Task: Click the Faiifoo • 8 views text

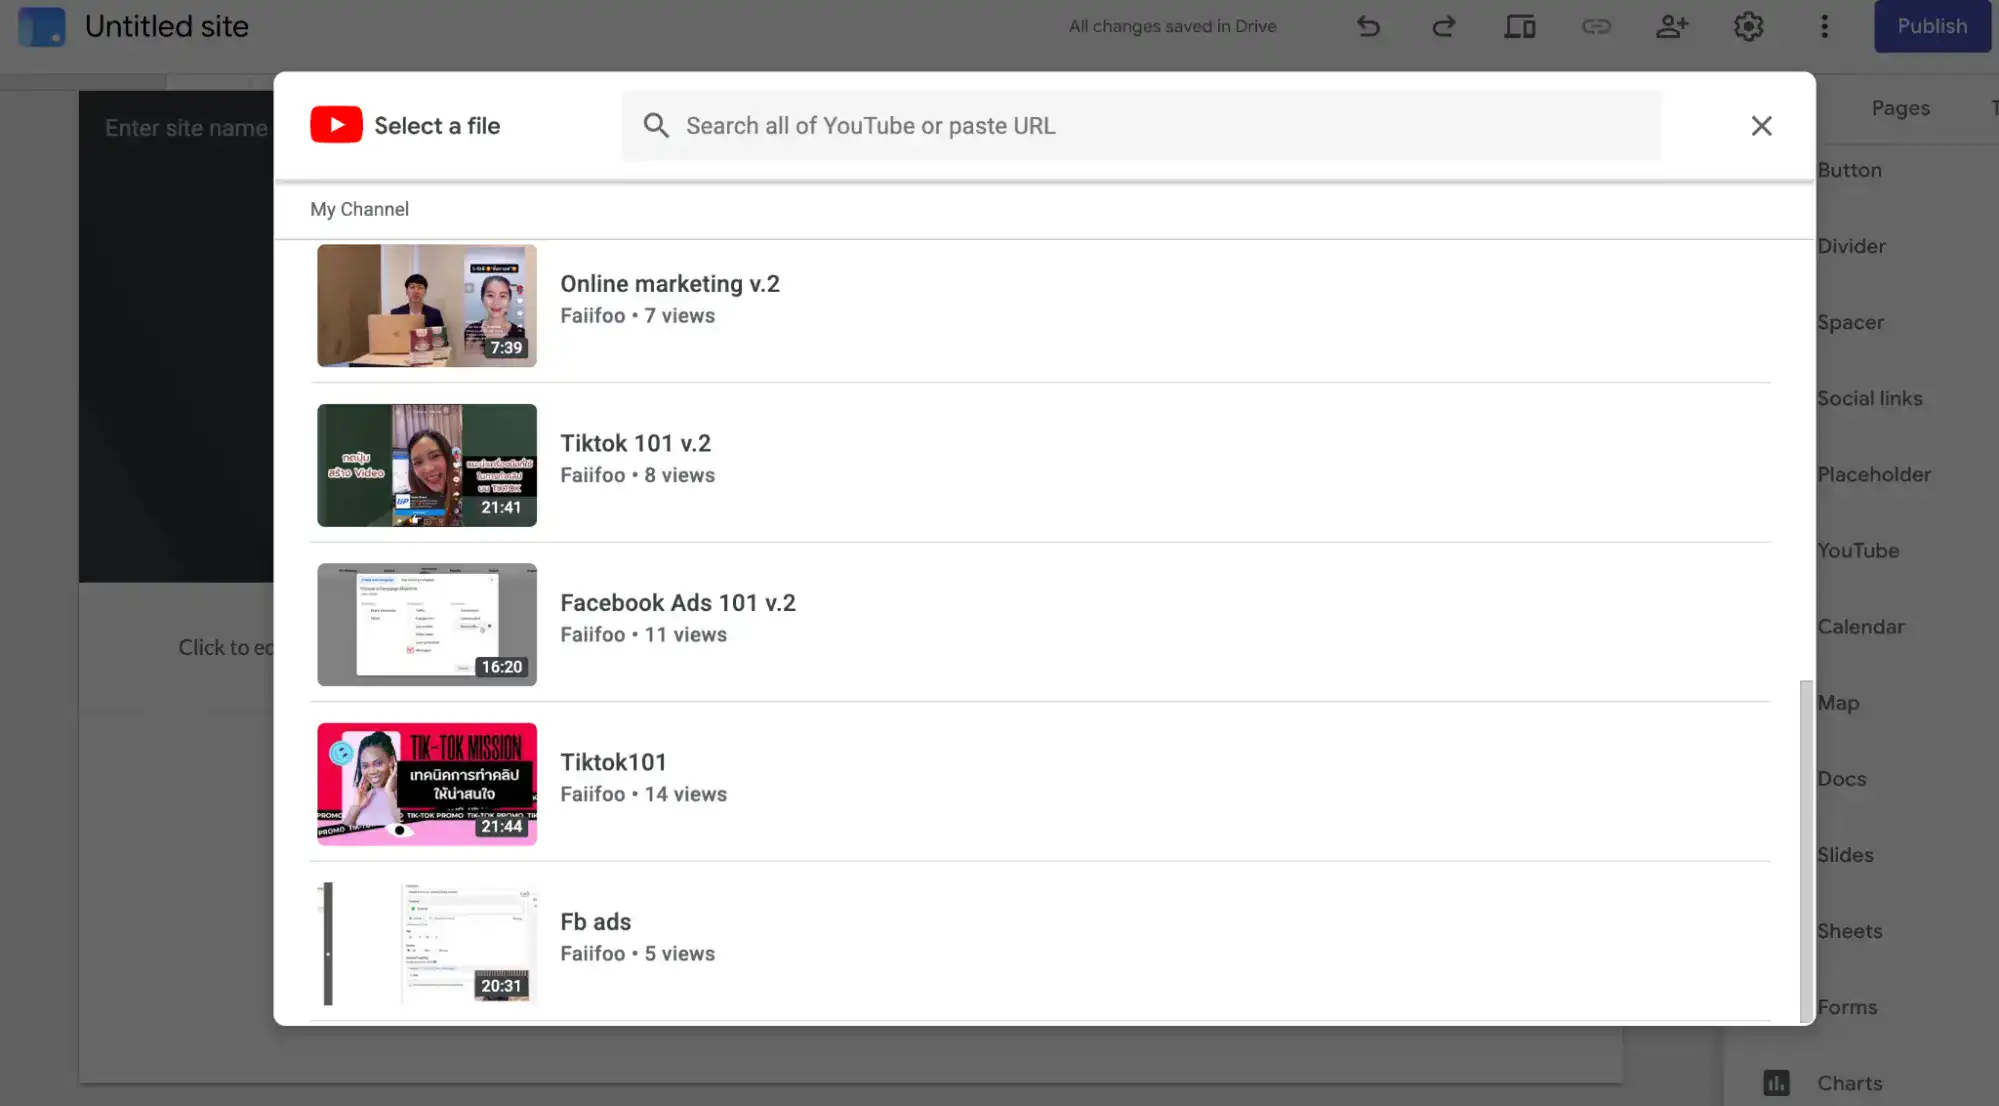Action: coord(637,475)
